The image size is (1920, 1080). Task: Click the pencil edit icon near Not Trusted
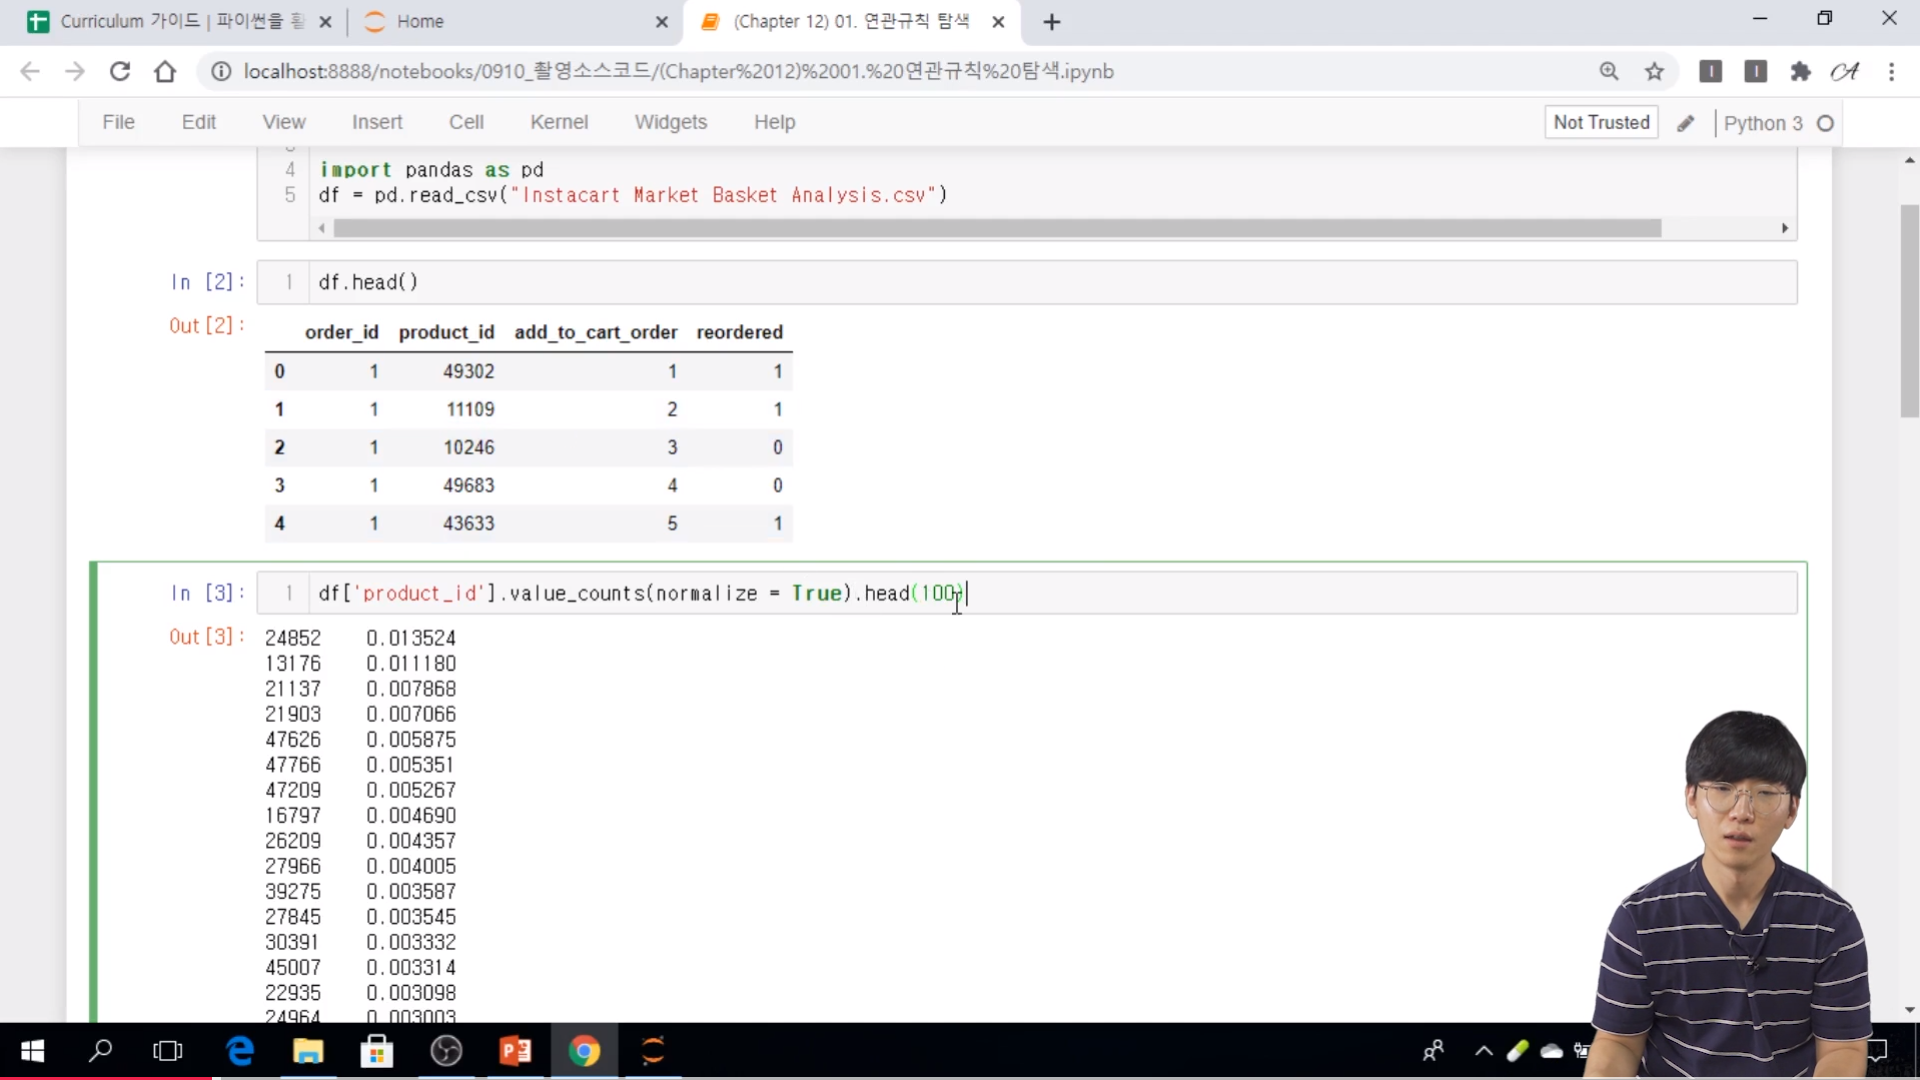click(x=1686, y=123)
